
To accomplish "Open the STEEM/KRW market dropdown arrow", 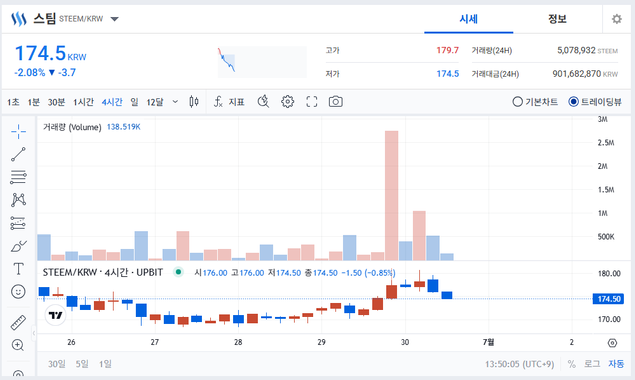I will coord(115,19).
